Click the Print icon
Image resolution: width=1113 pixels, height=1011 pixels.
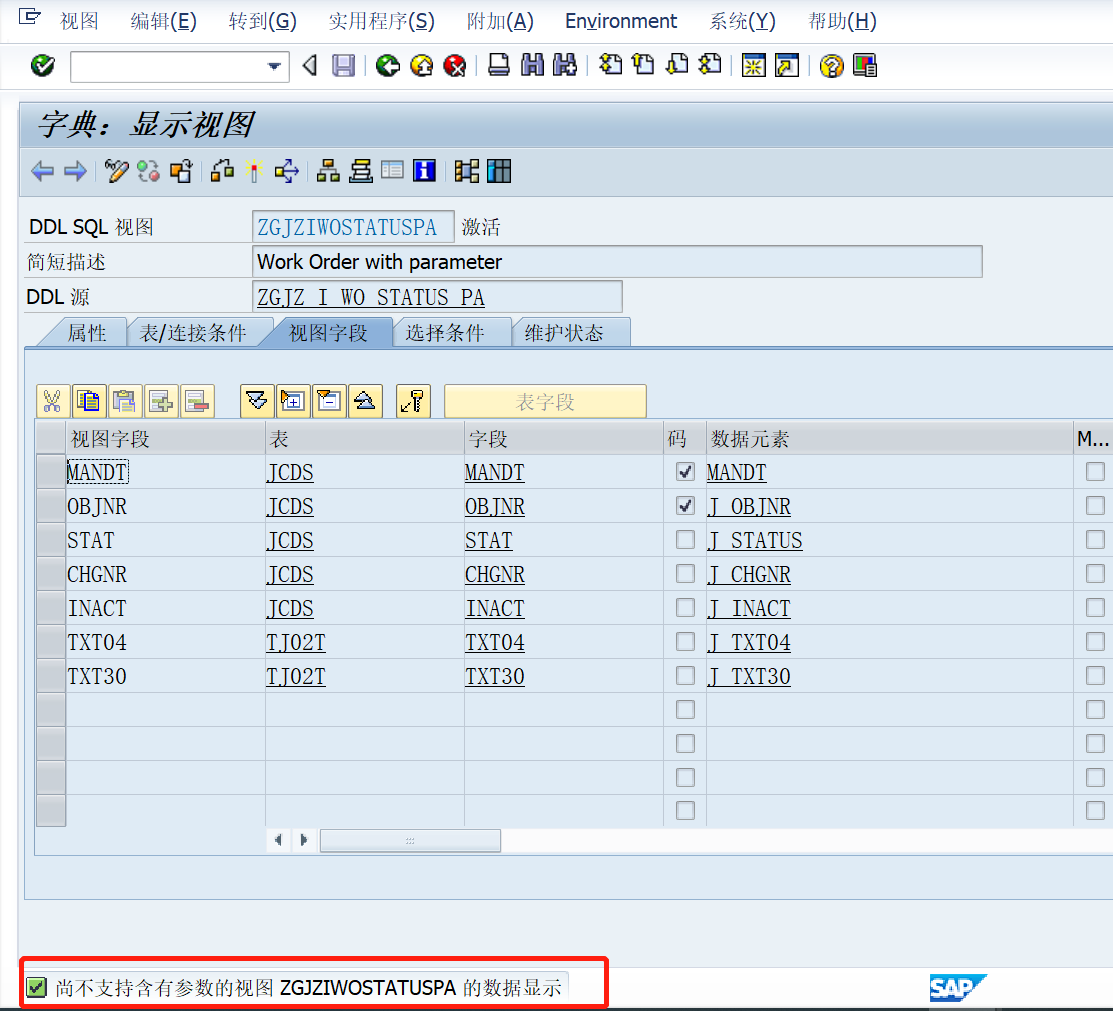tap(499, 66)
